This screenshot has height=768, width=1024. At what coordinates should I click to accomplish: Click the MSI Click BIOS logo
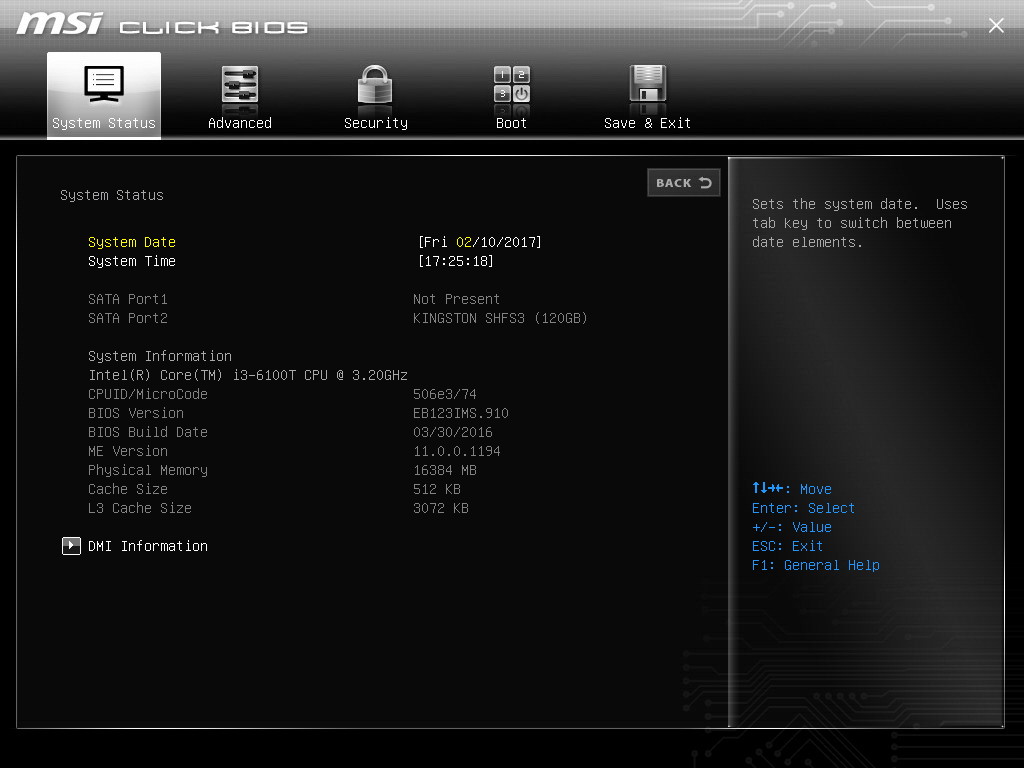[162, 25]
